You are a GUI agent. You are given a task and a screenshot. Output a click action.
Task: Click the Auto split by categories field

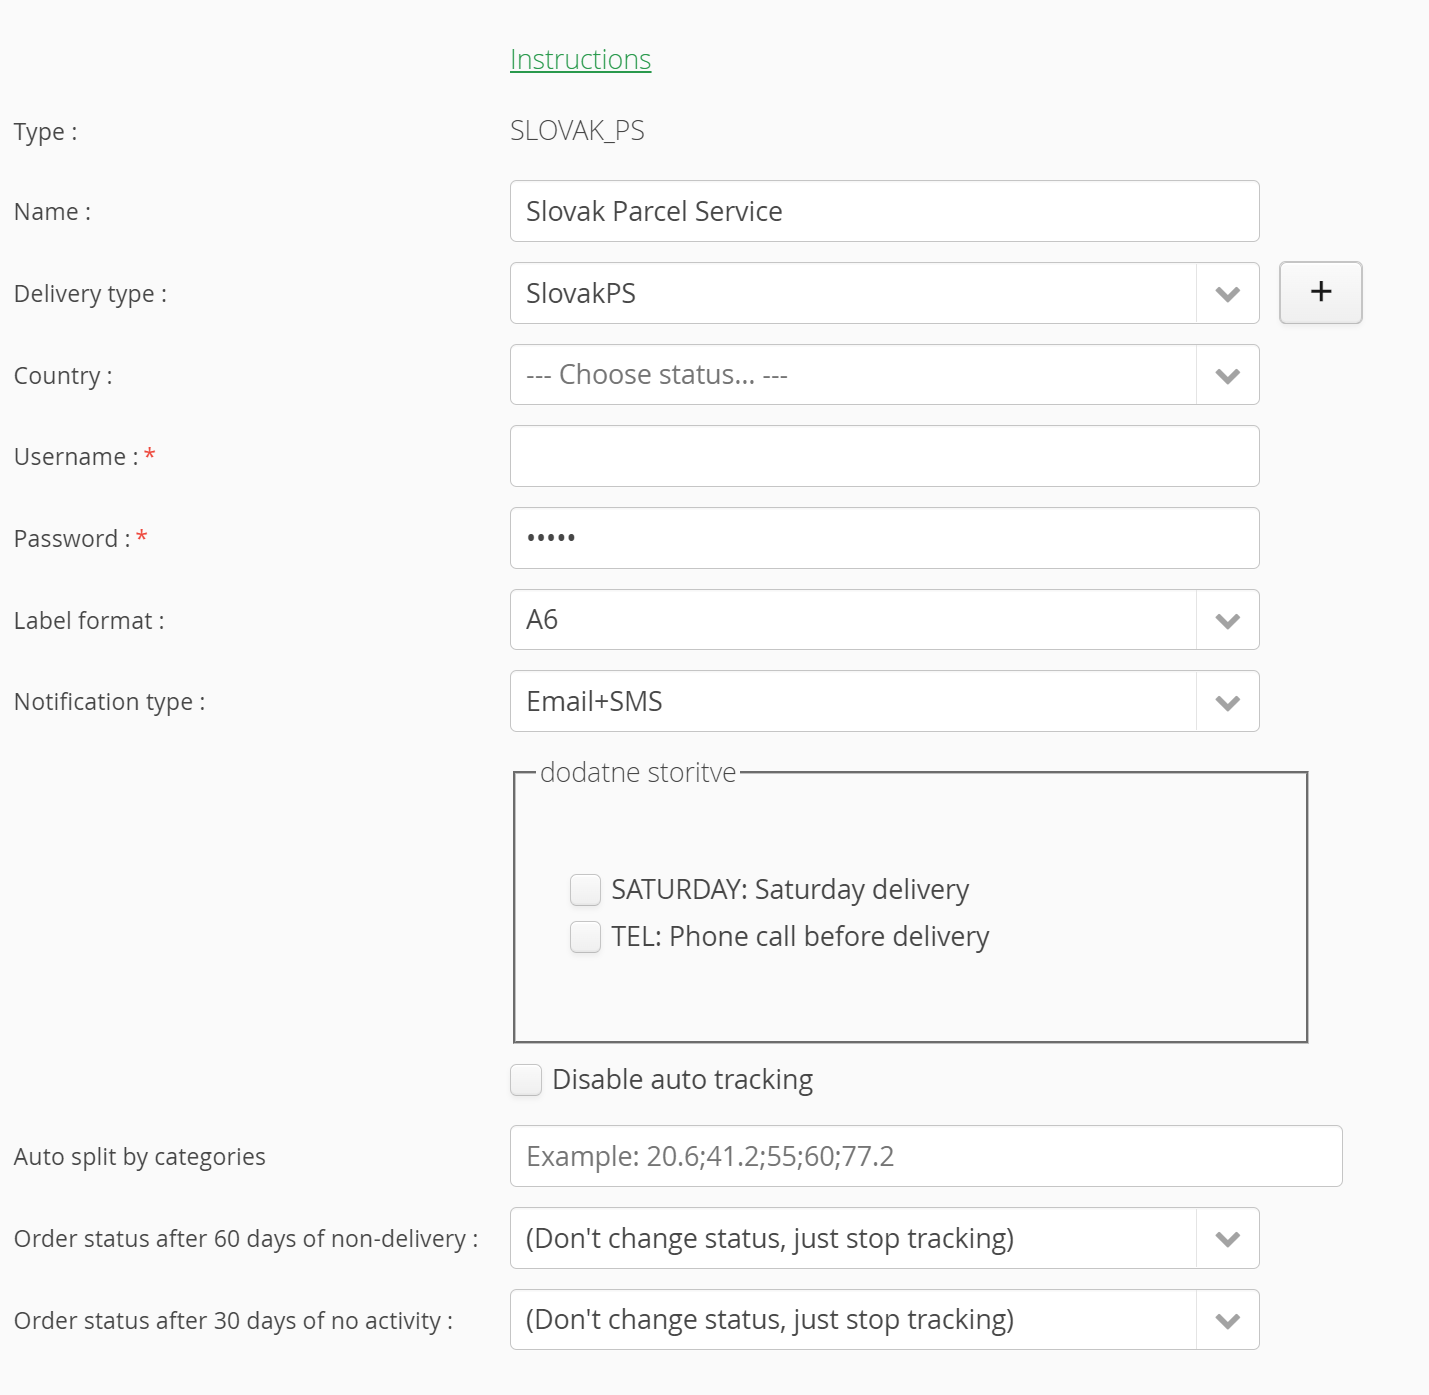click(x=926, y=1156)
